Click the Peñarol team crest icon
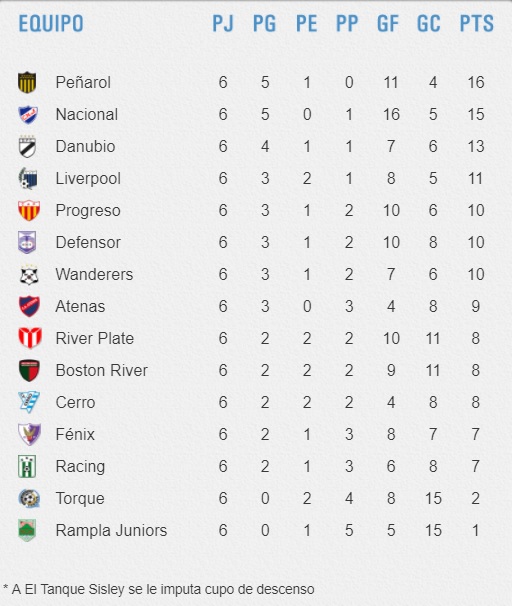This screenshot has width=512, height=606. [x=27, y=82]
